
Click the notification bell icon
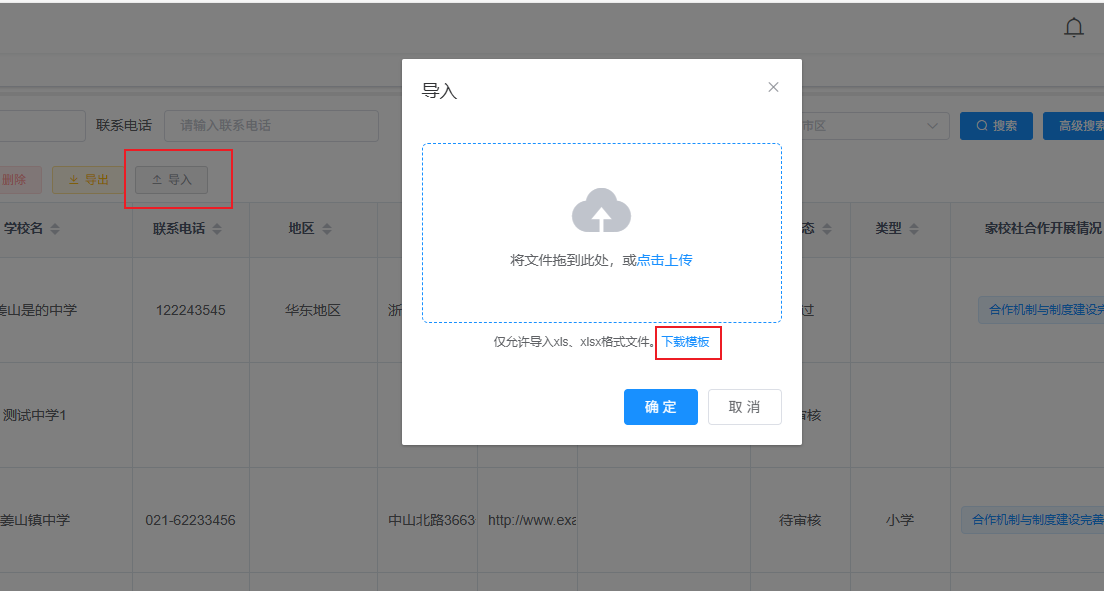point(1074,28)
